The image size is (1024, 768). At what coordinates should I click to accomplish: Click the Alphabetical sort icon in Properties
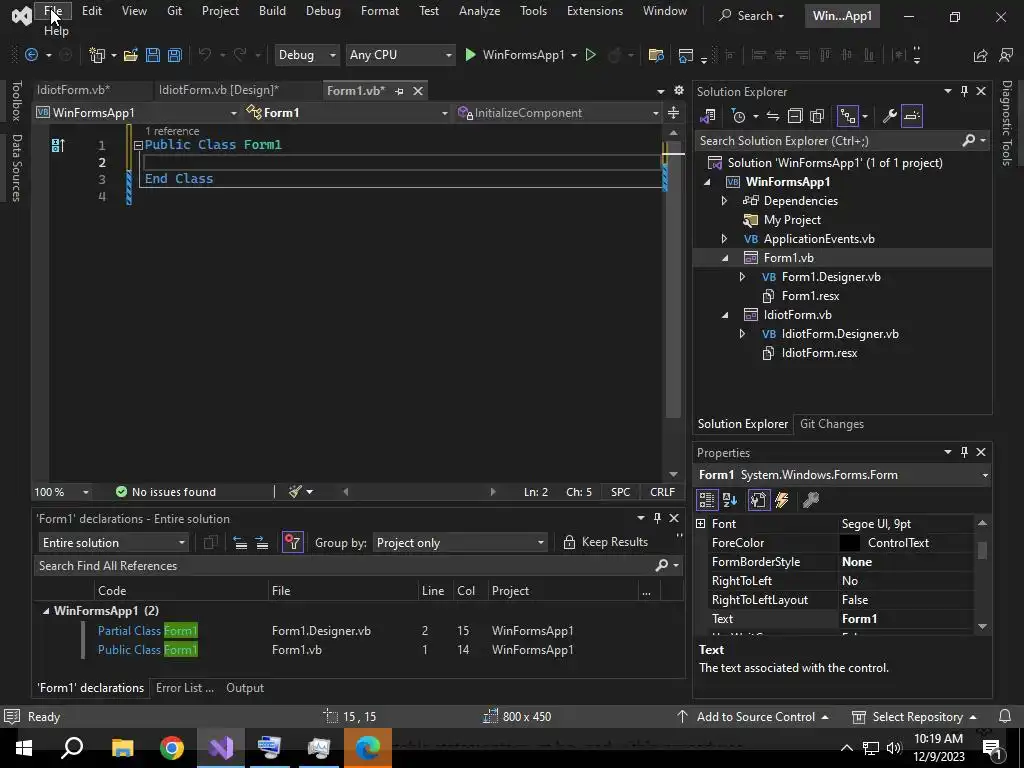[730, 500]
